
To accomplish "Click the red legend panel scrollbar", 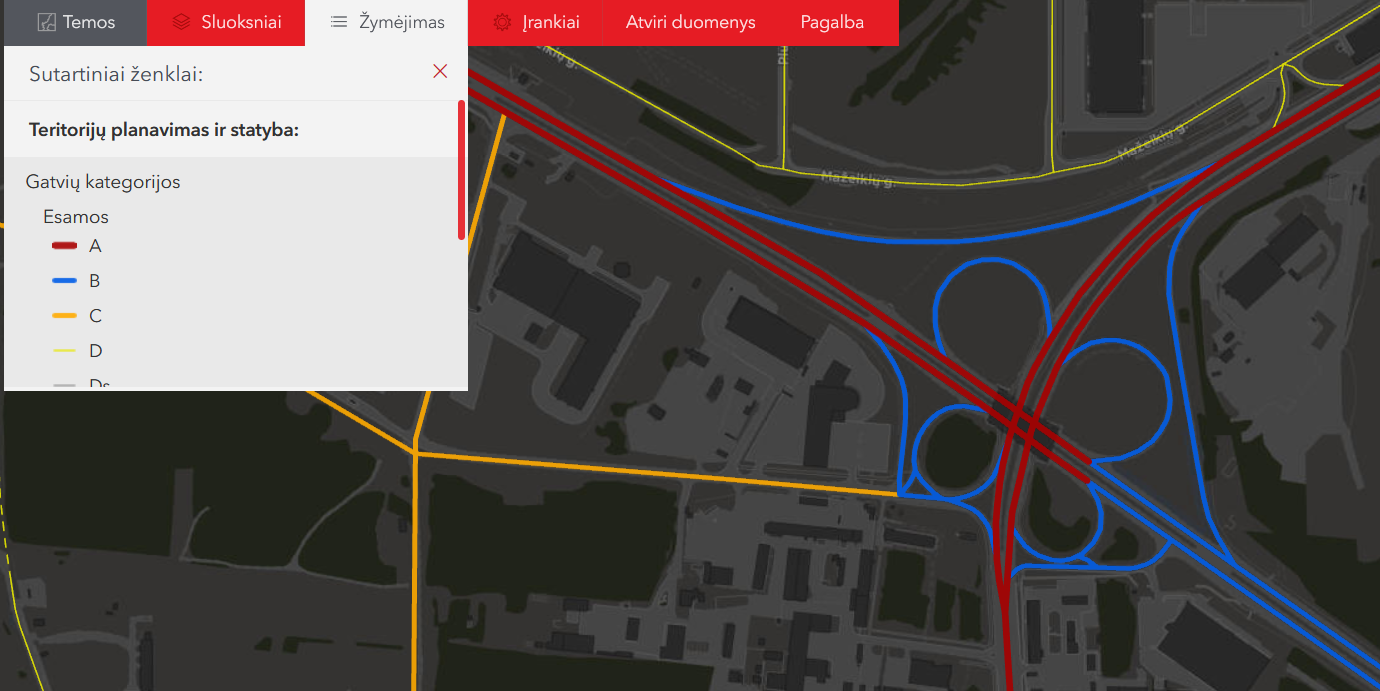I will tap(461, 170).
